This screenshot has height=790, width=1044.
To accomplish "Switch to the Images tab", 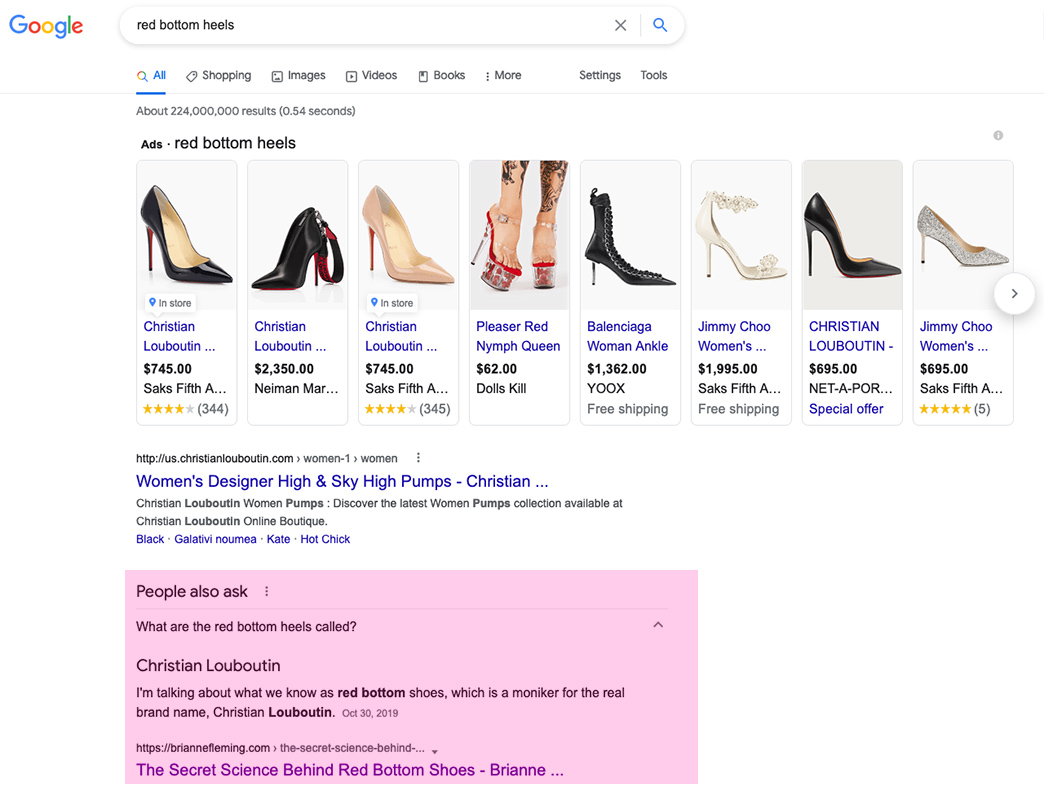I will click(x=298, y=76).
